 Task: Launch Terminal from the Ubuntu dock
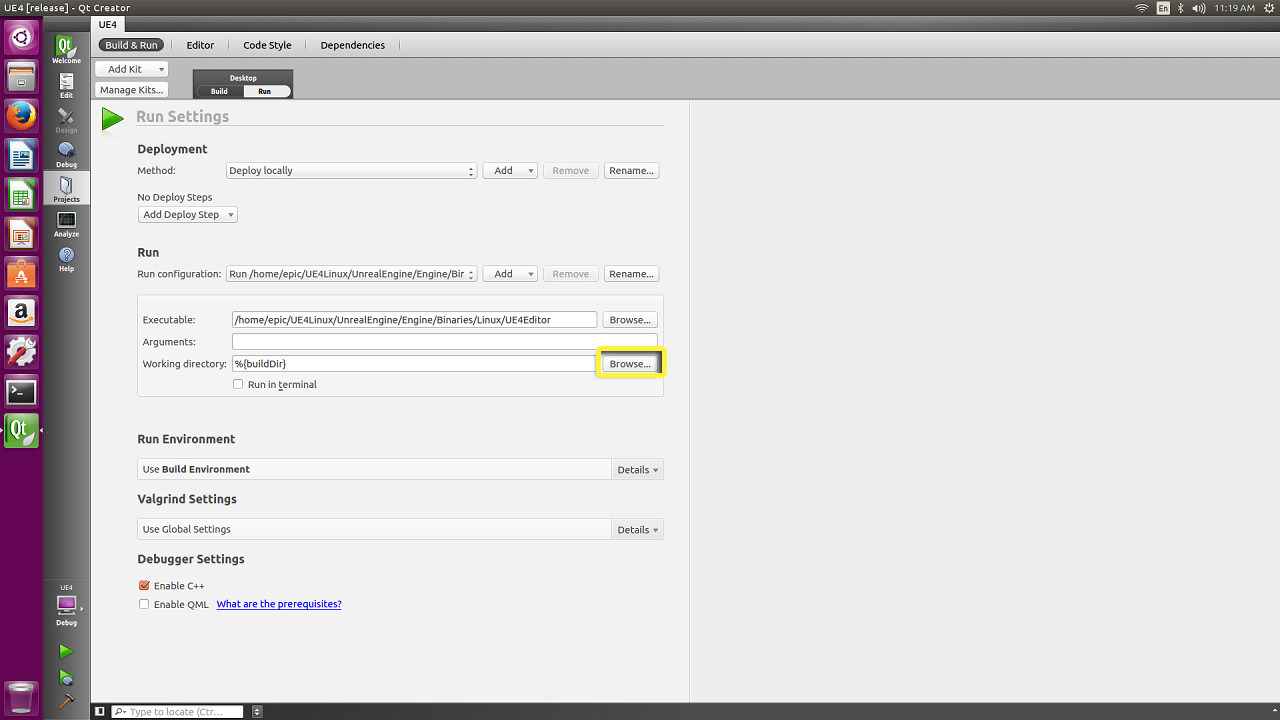(x=21, y=391)
